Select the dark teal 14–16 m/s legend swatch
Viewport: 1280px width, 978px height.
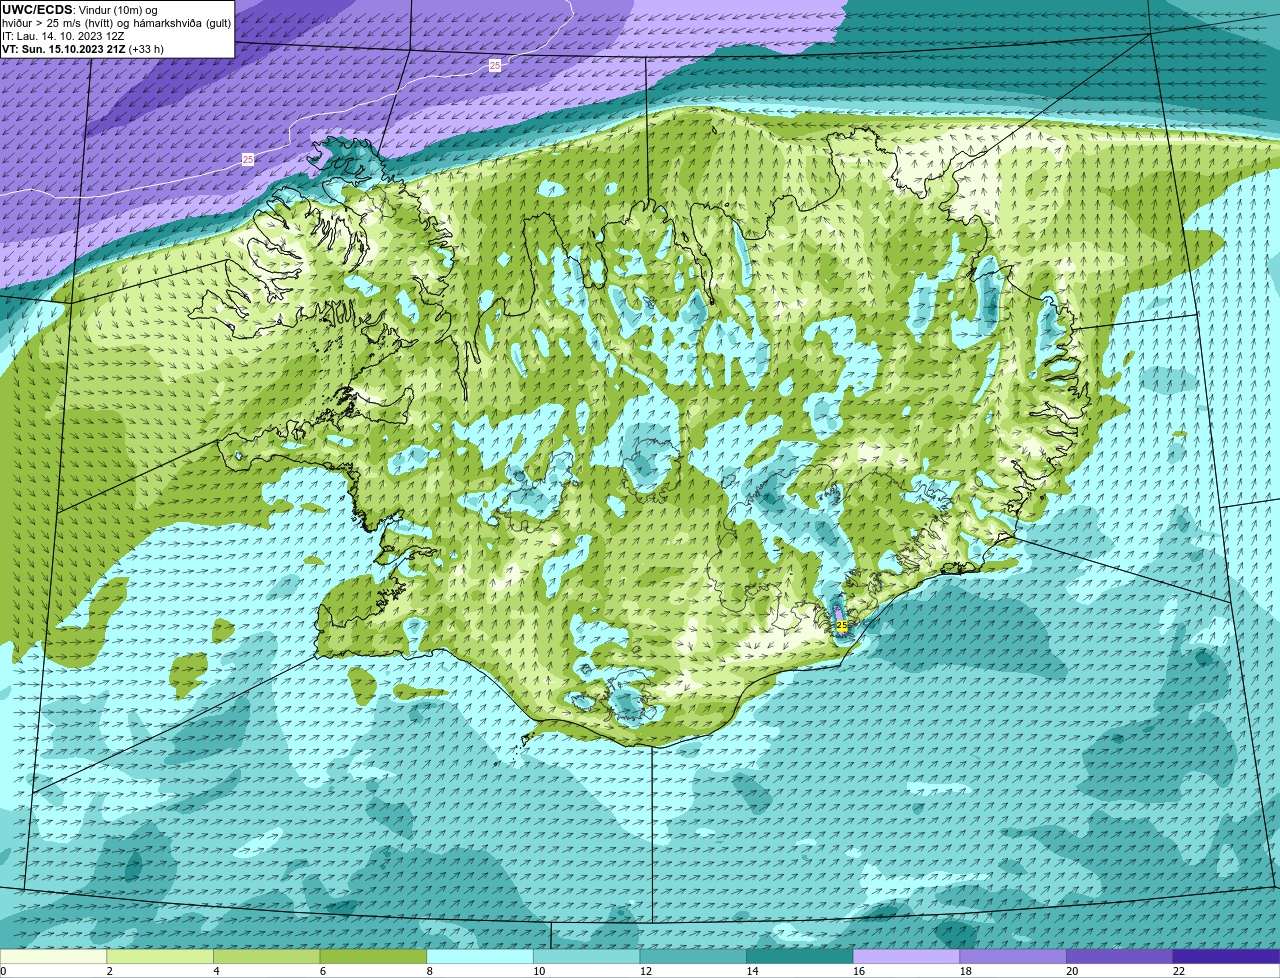coord(799,956)
